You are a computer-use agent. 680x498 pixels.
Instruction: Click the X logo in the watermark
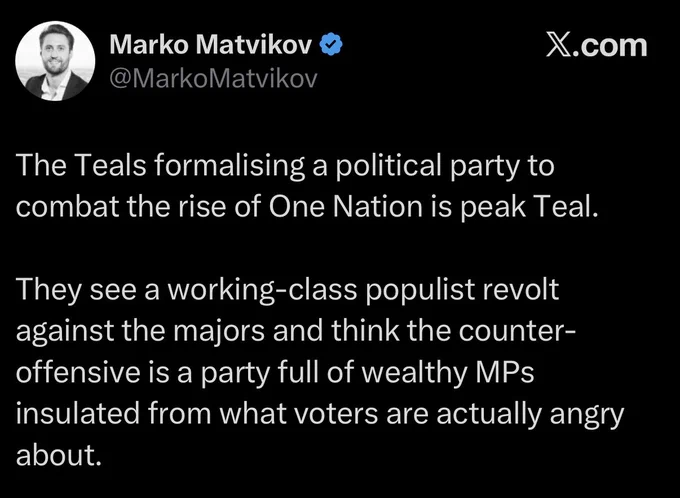pos(558,45)
